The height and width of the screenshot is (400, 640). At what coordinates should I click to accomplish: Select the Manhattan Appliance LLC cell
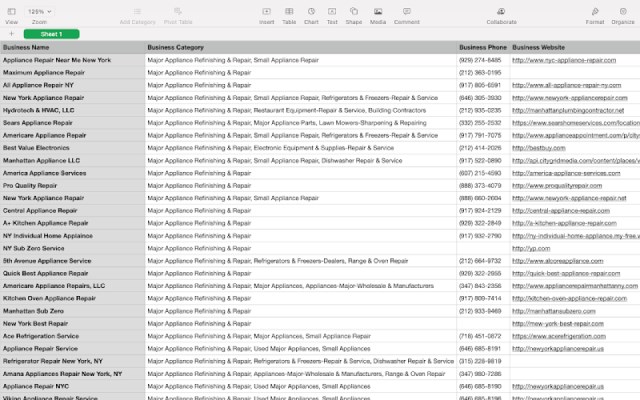pos(73,160)
